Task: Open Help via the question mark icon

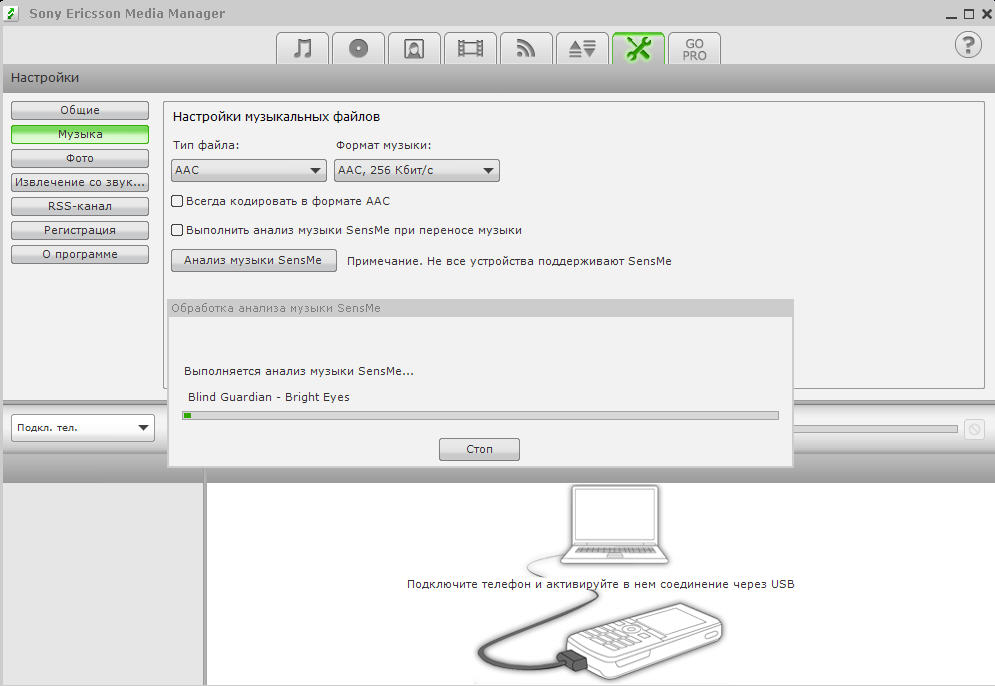Action: (x=968, y=45)
